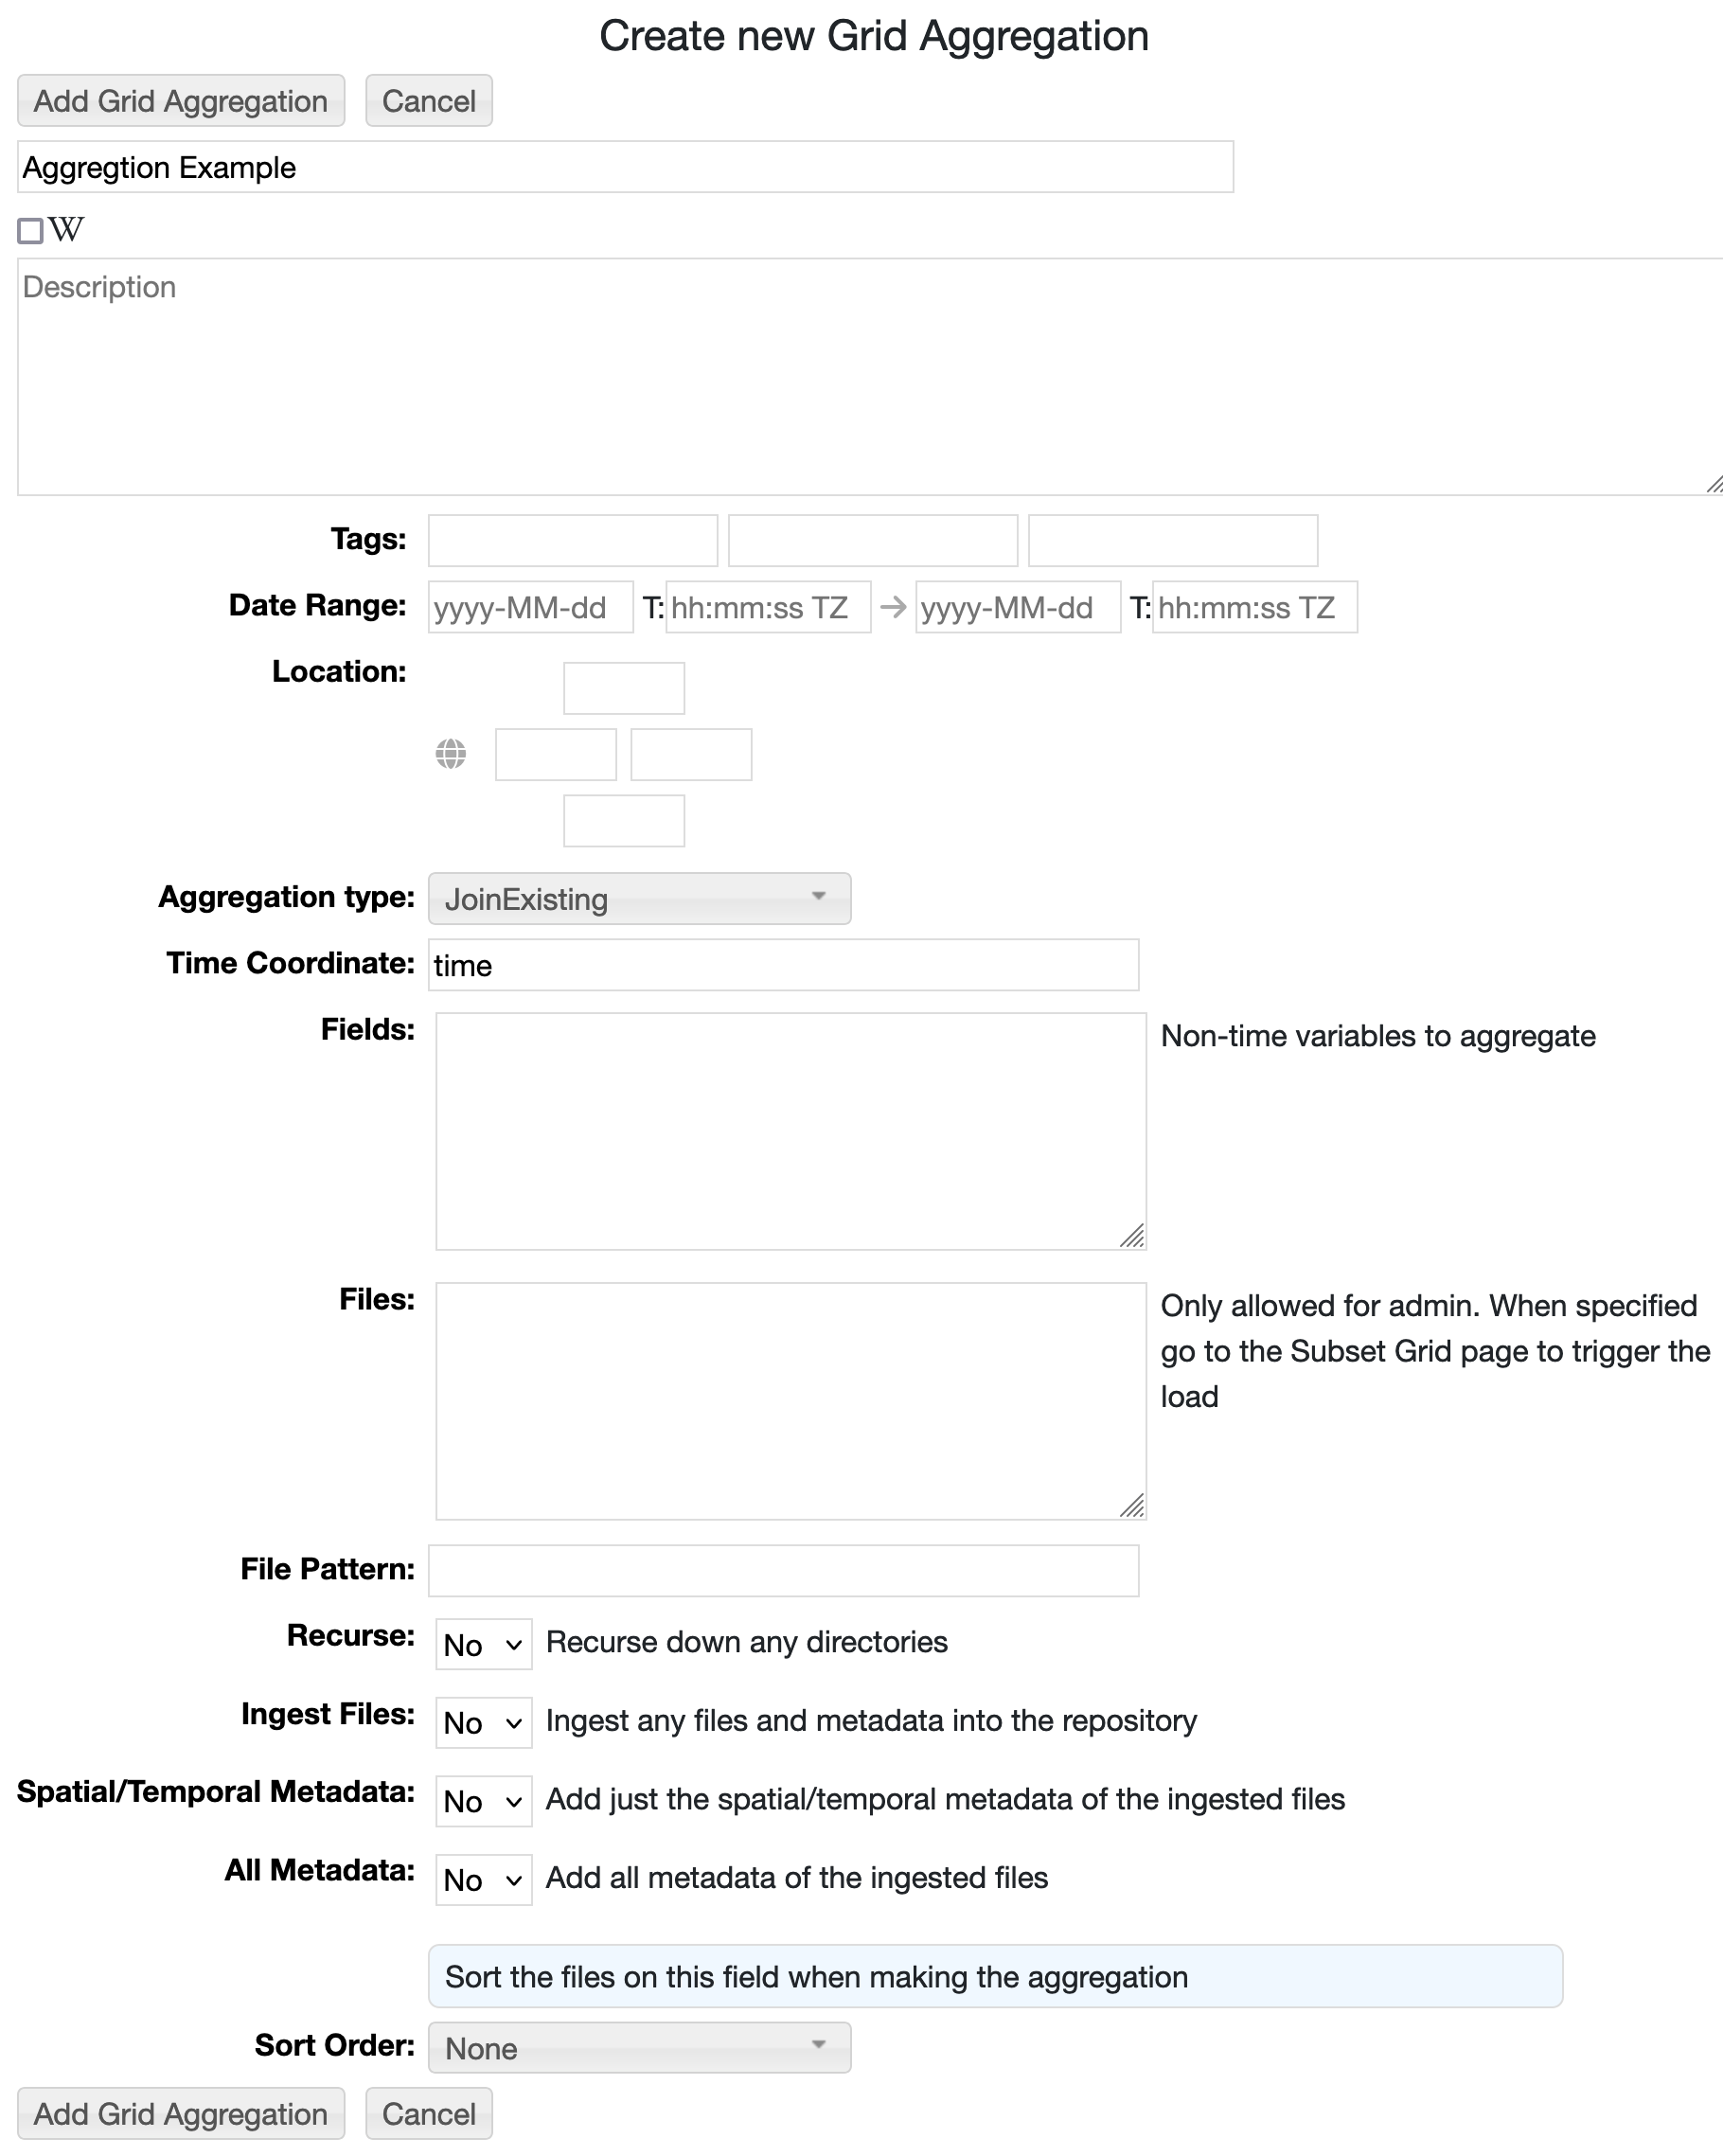Click the end date yyyy-MM-dd field
The image size is (1723, 2156).
tap(1018, 607)
